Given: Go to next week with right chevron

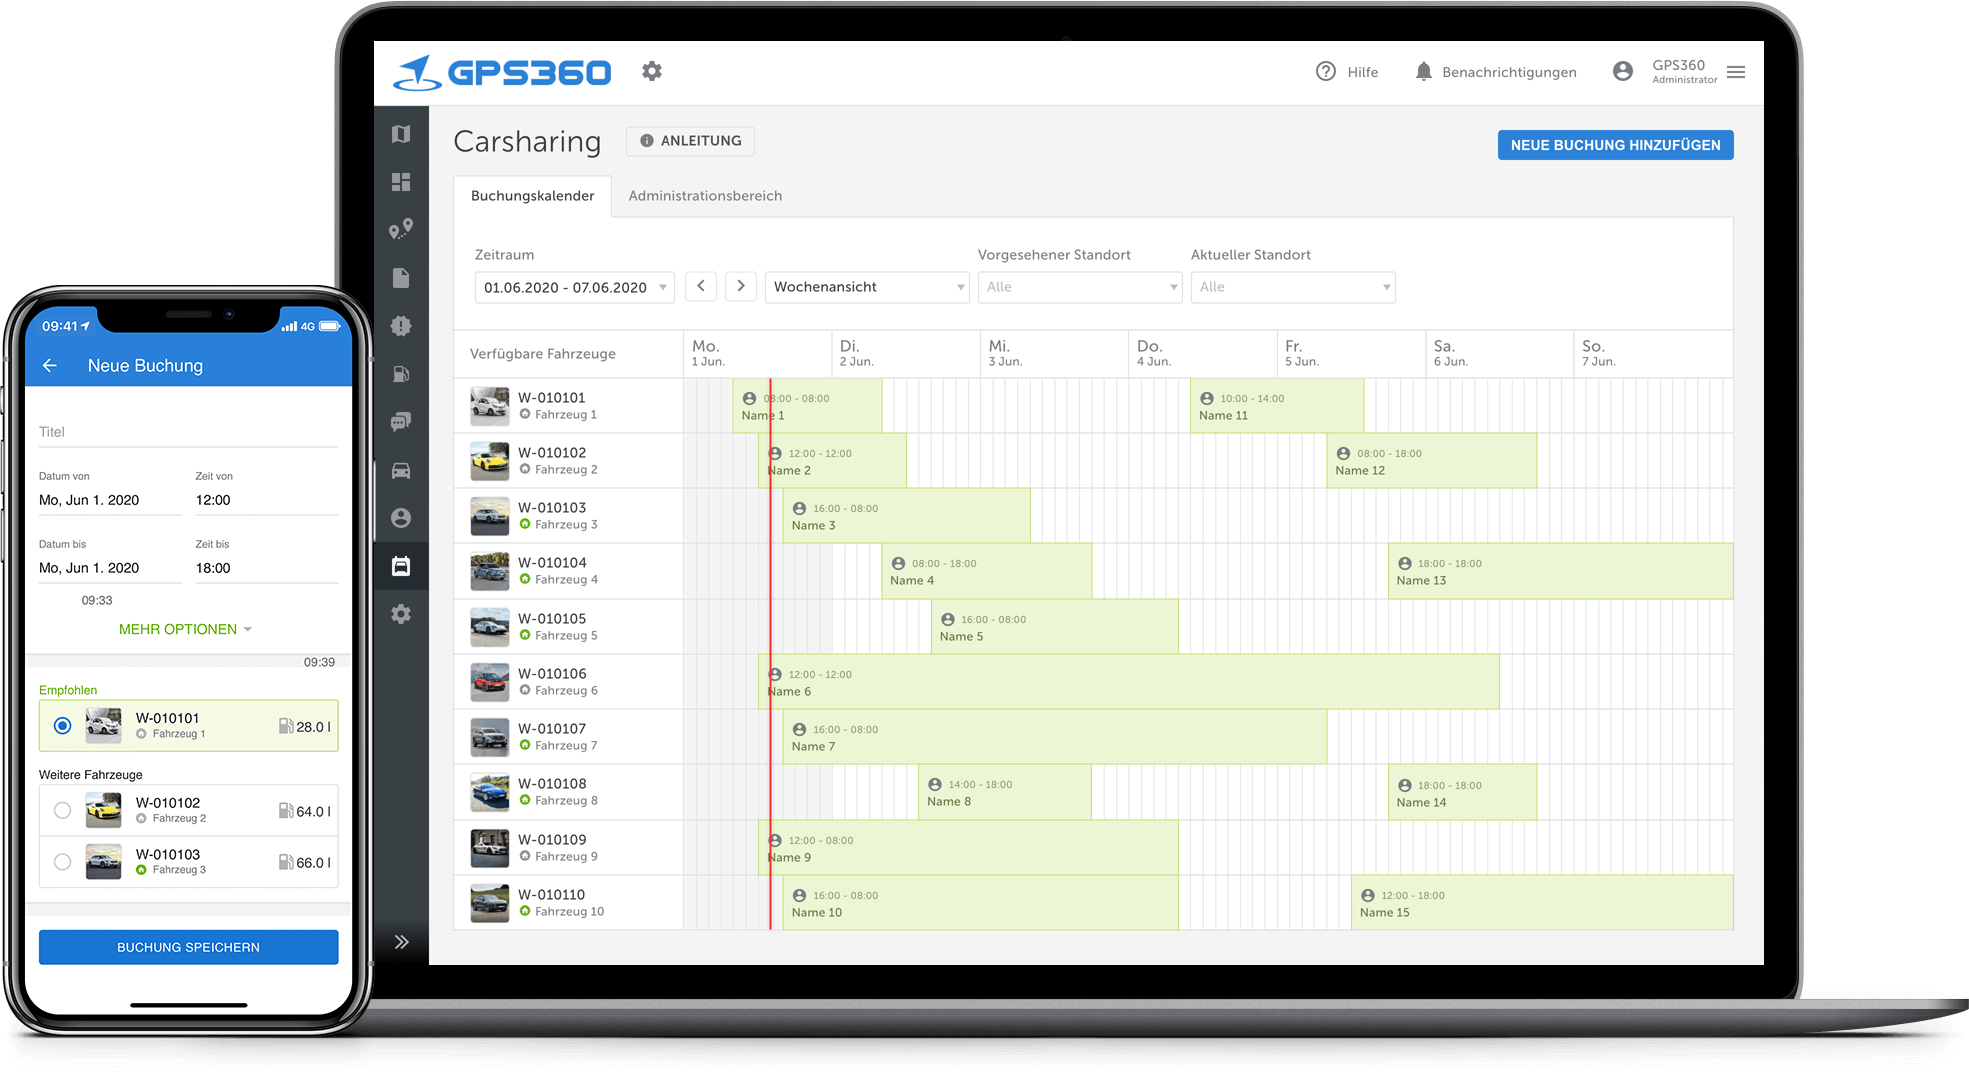Looking at the screenshot, I should tap(741, 286).
